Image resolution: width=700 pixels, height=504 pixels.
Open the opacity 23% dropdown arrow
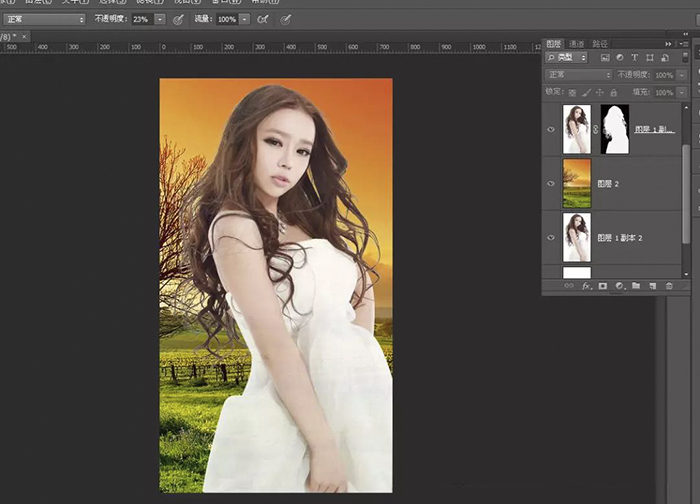[160, 19]
